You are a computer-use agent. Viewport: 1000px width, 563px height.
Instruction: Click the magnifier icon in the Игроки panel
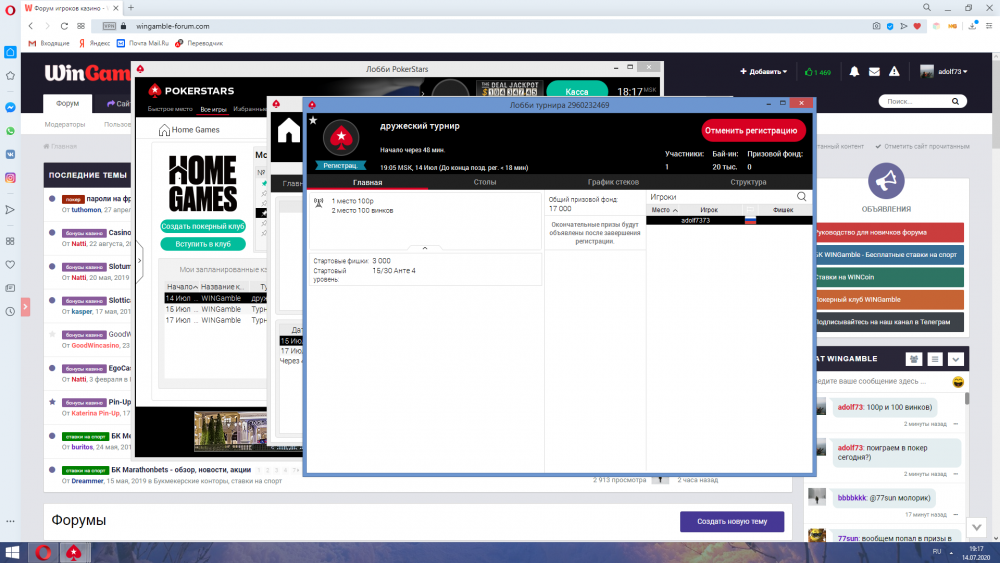pyautogui.click(x=801, y=197)
